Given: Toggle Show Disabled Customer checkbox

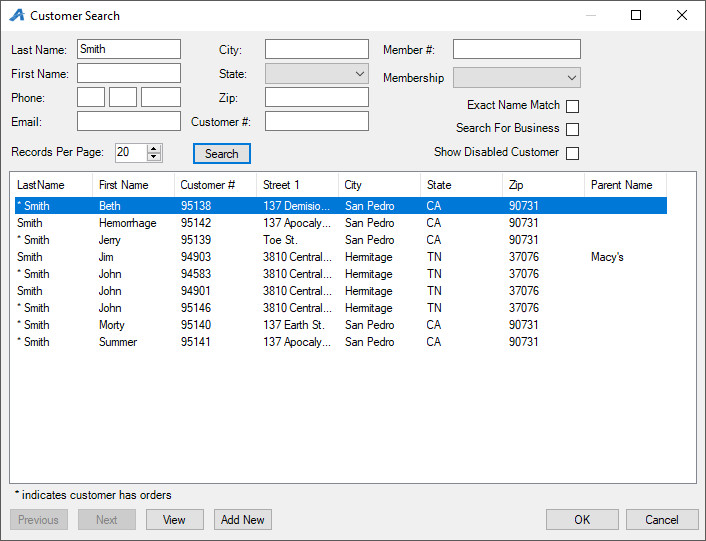Looking at the screenshot, I should (x=572, y=153).
